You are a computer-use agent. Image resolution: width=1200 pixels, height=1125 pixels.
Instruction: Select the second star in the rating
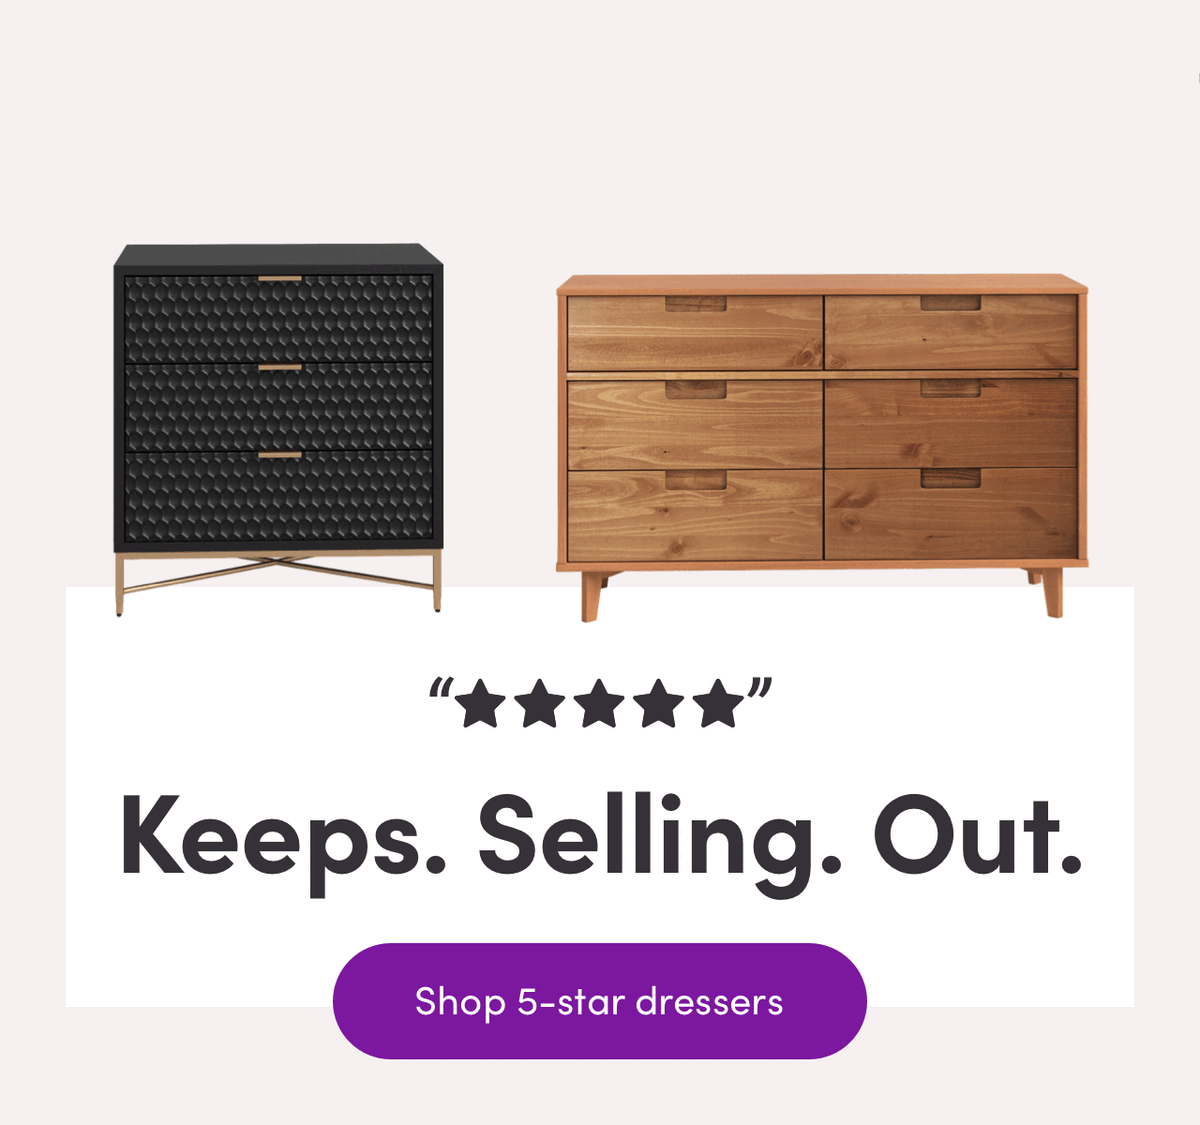click(x=540, y=704)
